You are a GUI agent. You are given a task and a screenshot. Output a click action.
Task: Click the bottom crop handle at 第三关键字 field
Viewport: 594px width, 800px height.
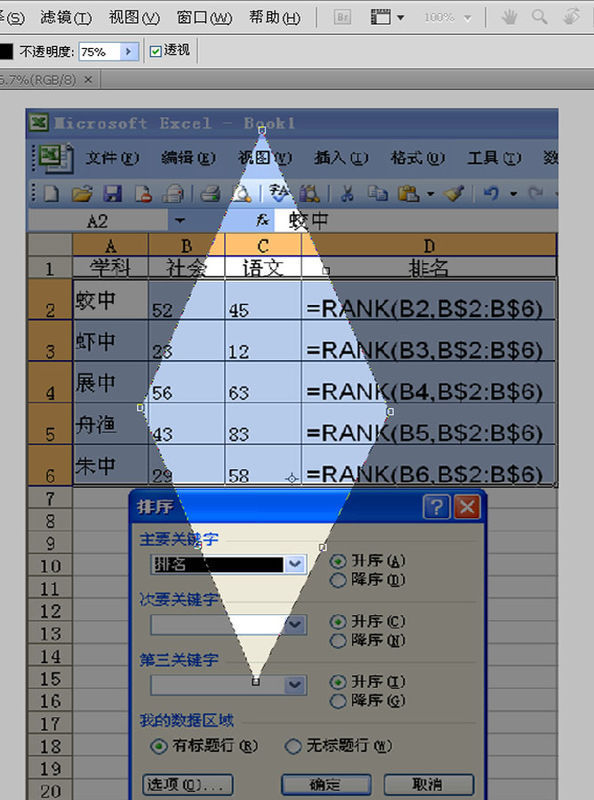(x=256, y=682)
